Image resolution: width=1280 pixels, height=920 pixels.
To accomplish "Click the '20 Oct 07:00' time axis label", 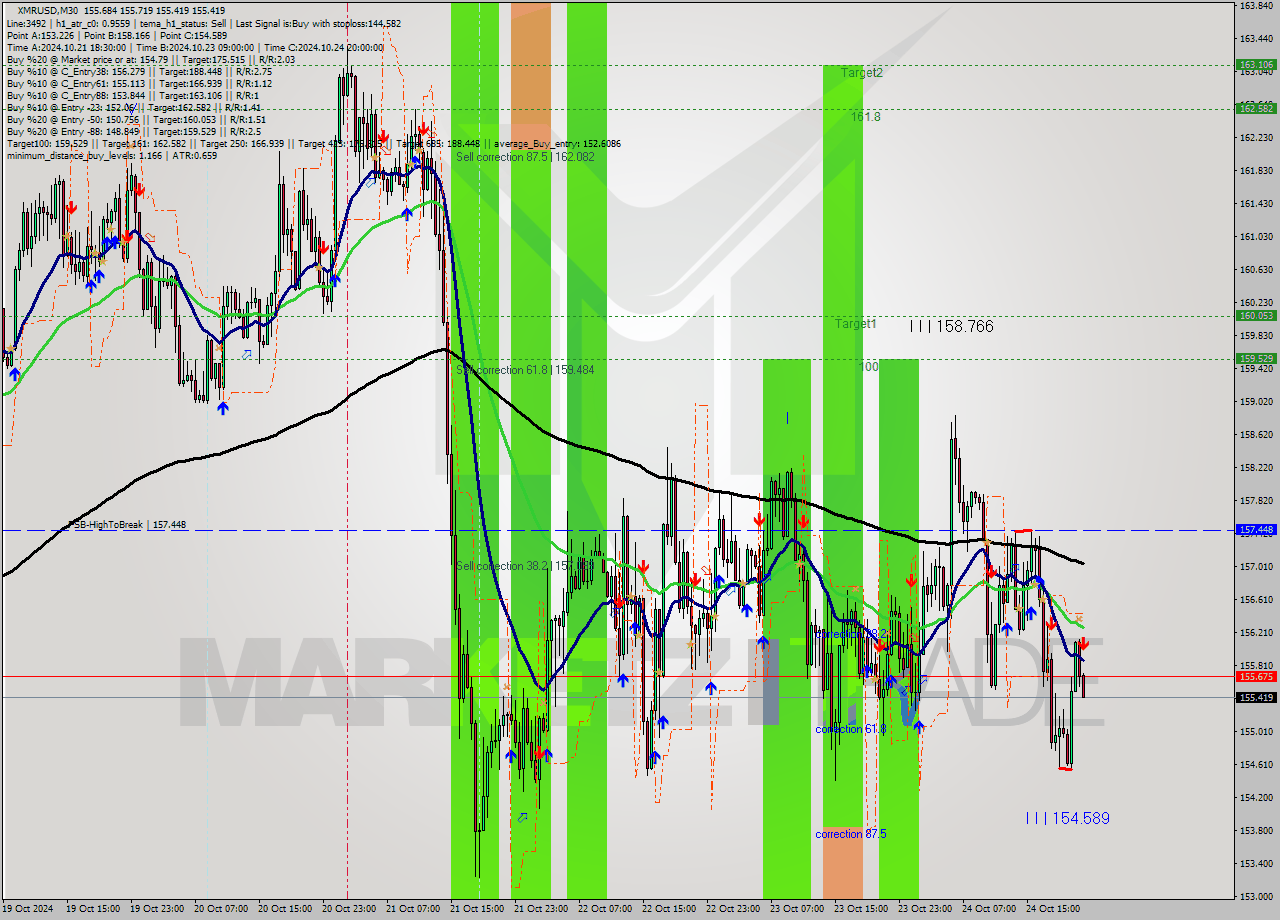I will coord(222,909).
